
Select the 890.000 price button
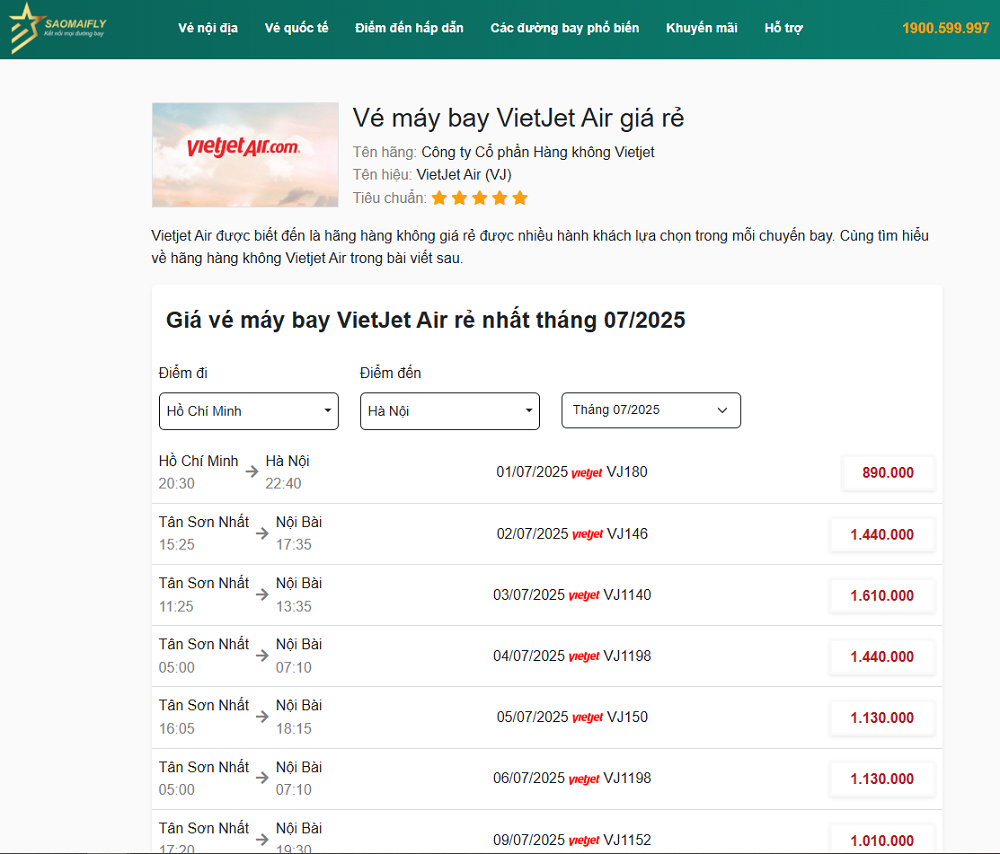[888, 473]
